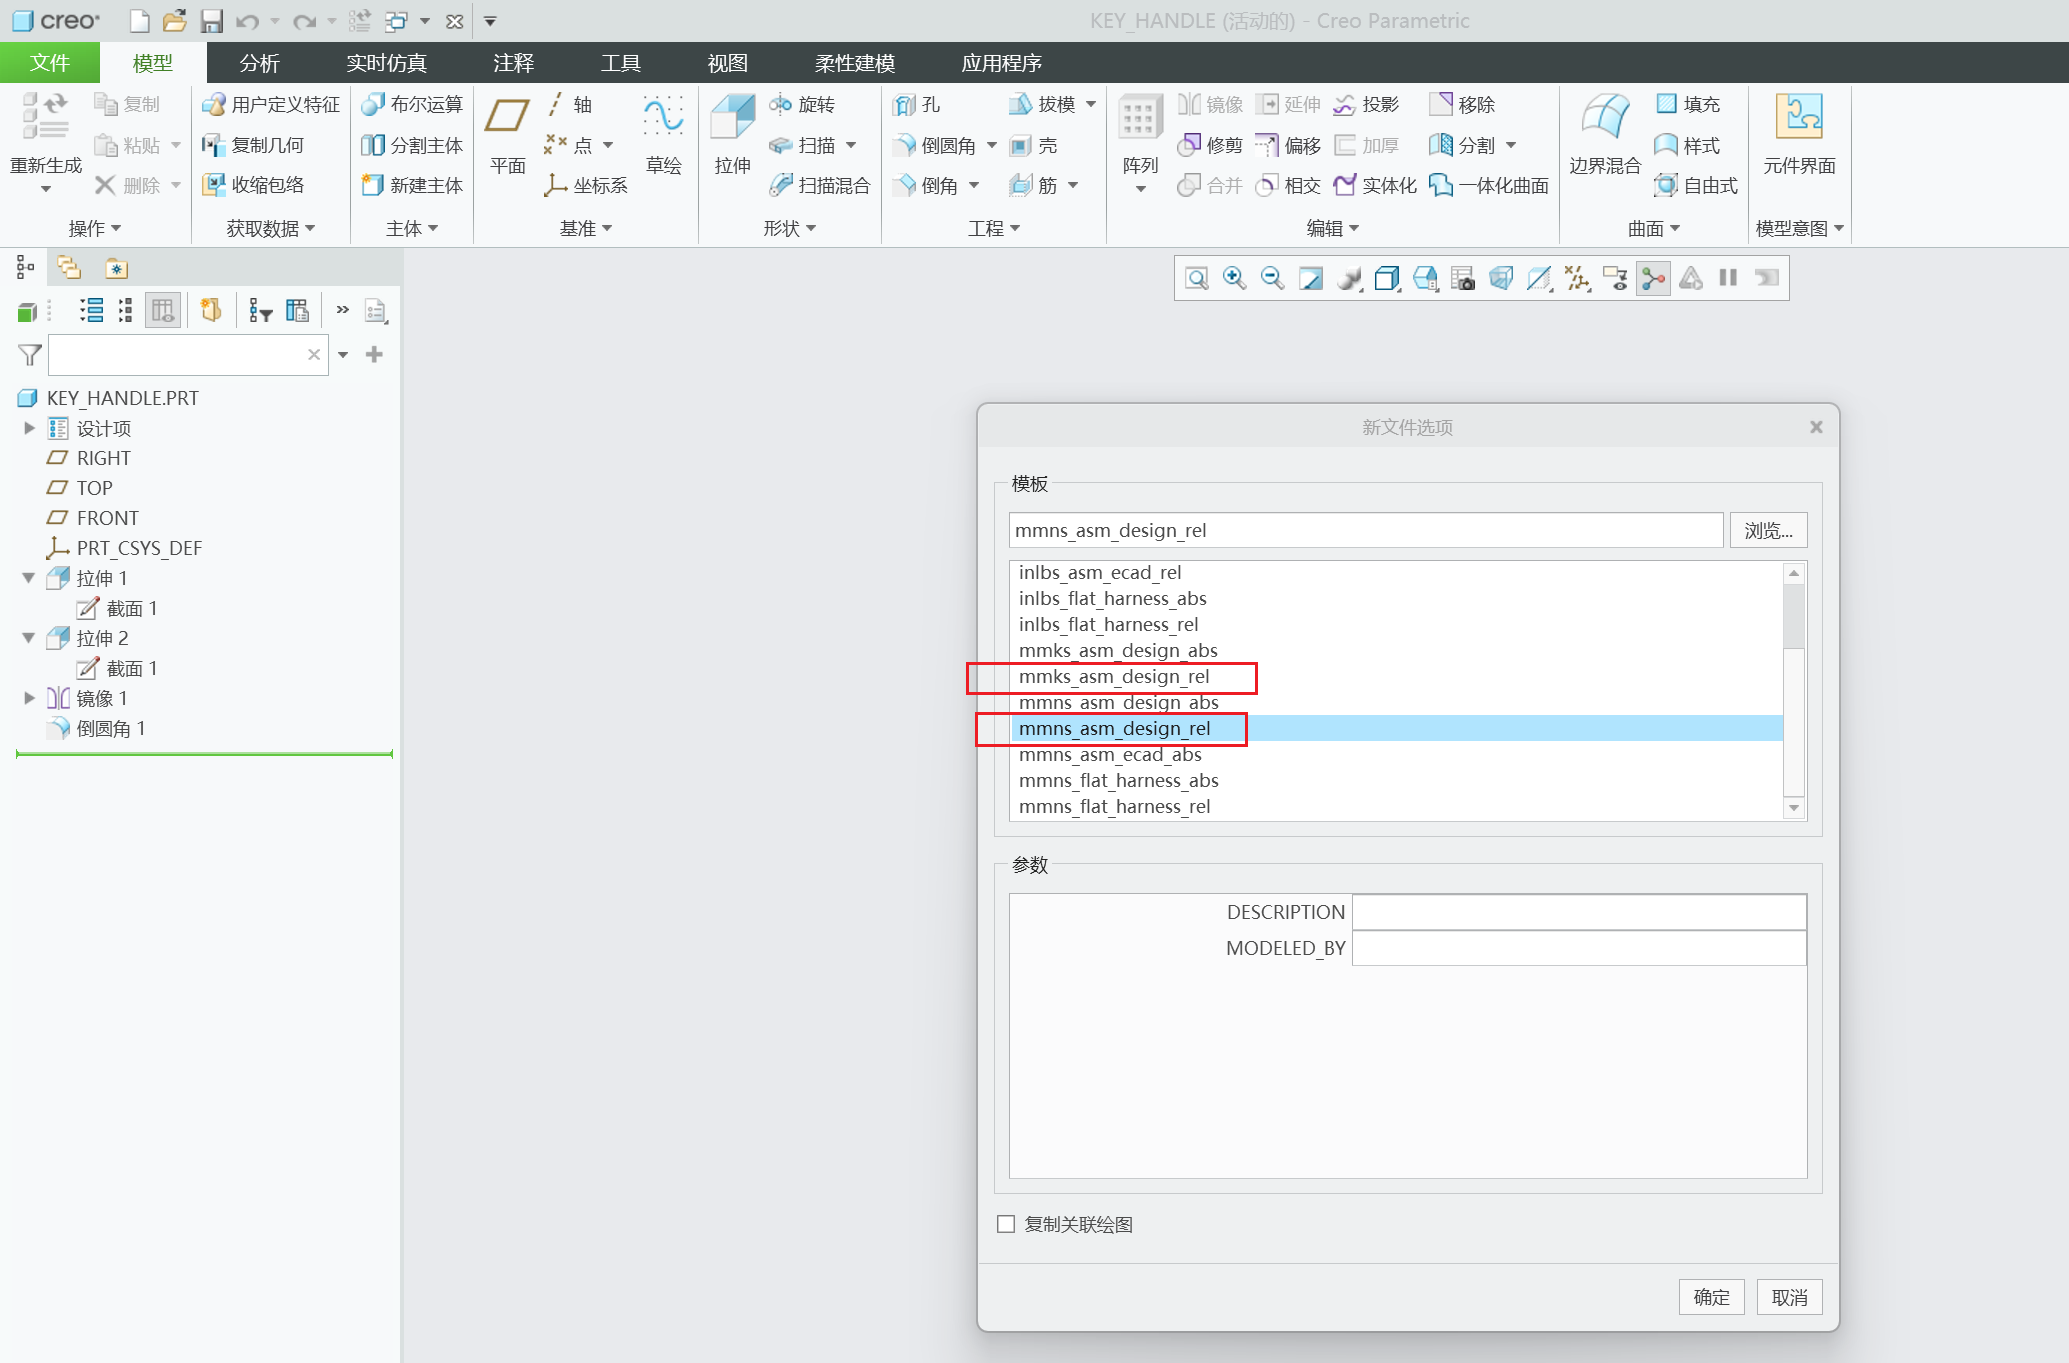This screenshot has height=1363, width=2069.
Task: Open the 文件 menu
Action: pos(49,63)
